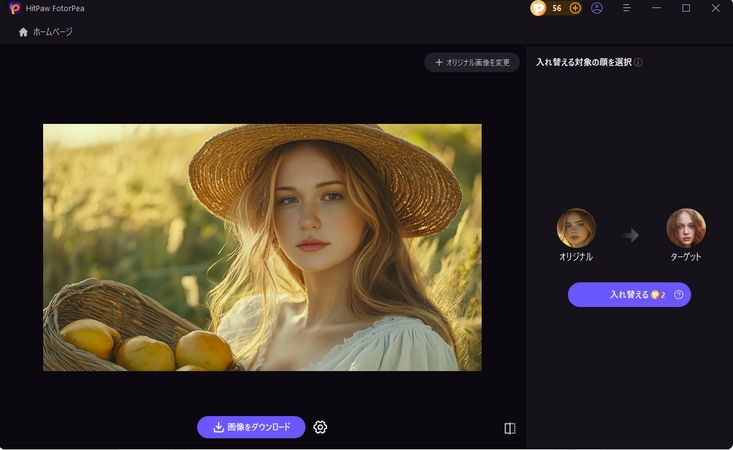Close the FotorPea window
Image resolution: width=733 pixels, height=450 pixels.
[x=715, y=8]
